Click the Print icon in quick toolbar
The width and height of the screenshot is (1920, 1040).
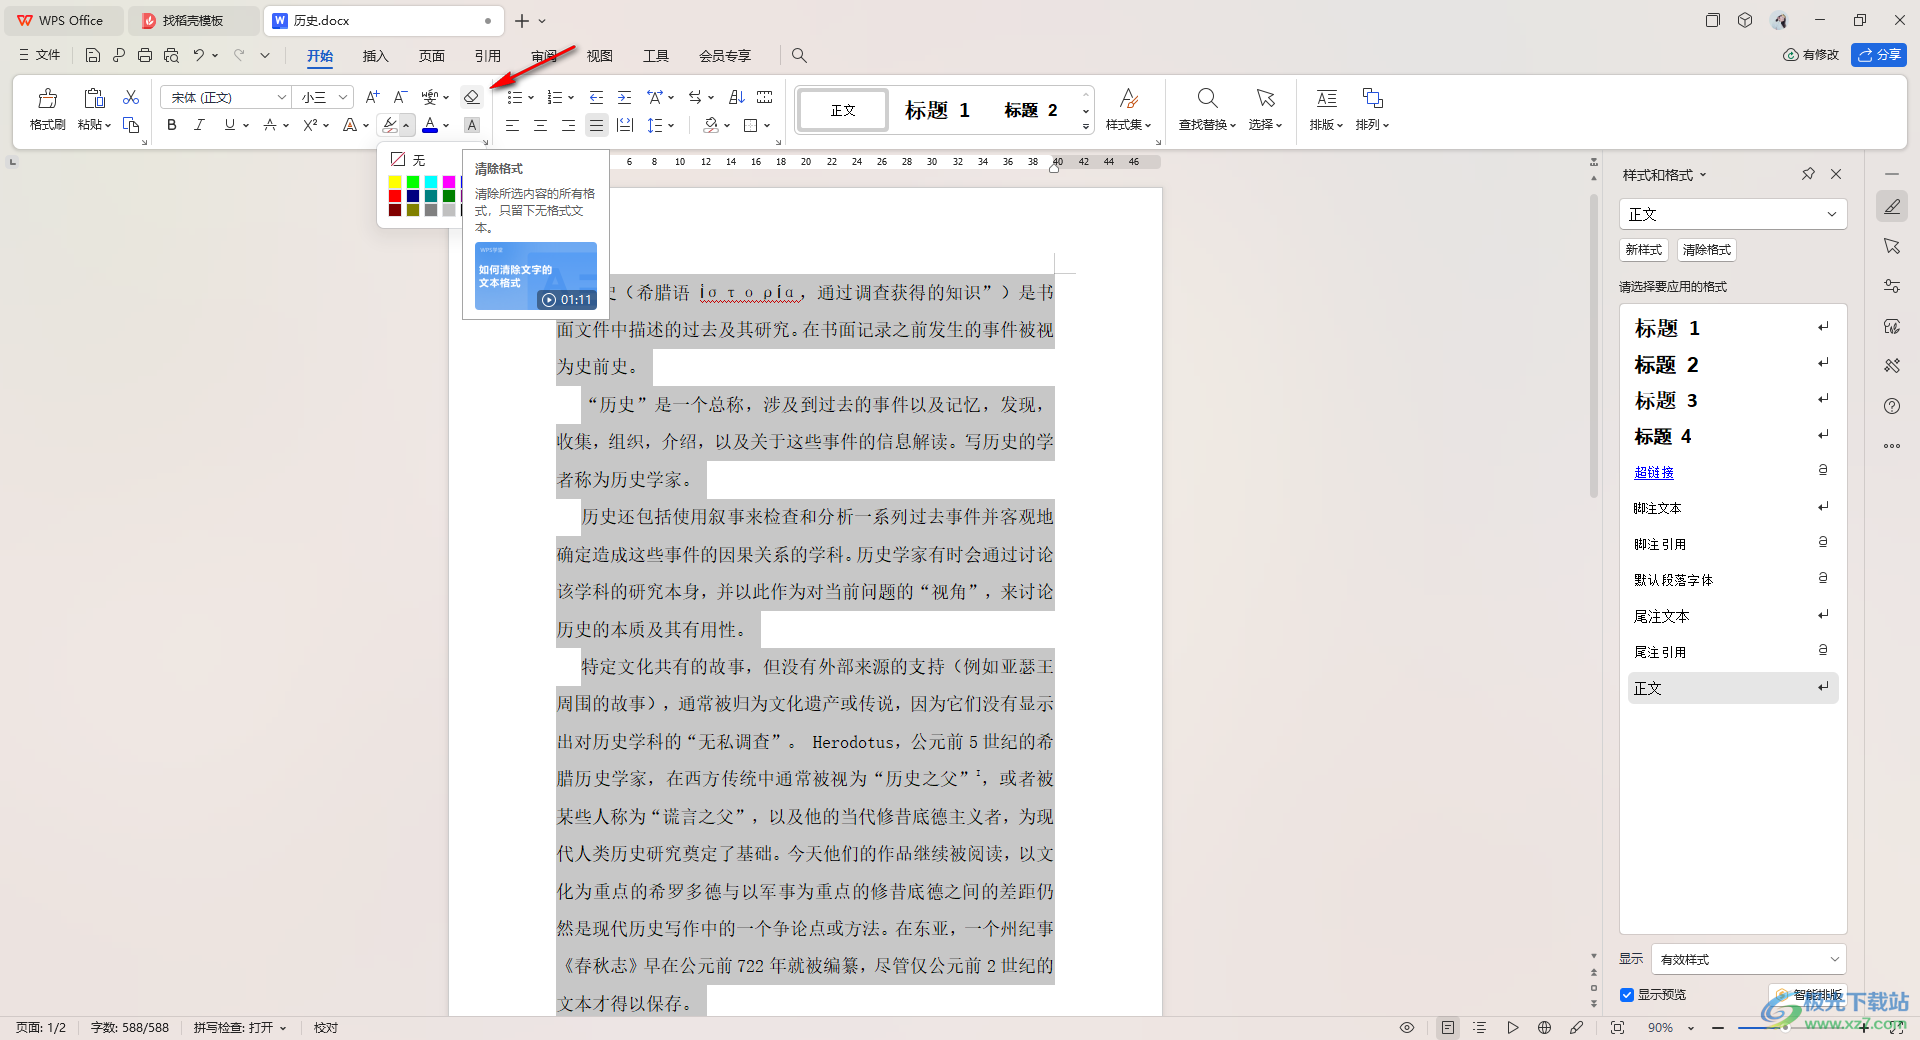click(x=145, y=55)
